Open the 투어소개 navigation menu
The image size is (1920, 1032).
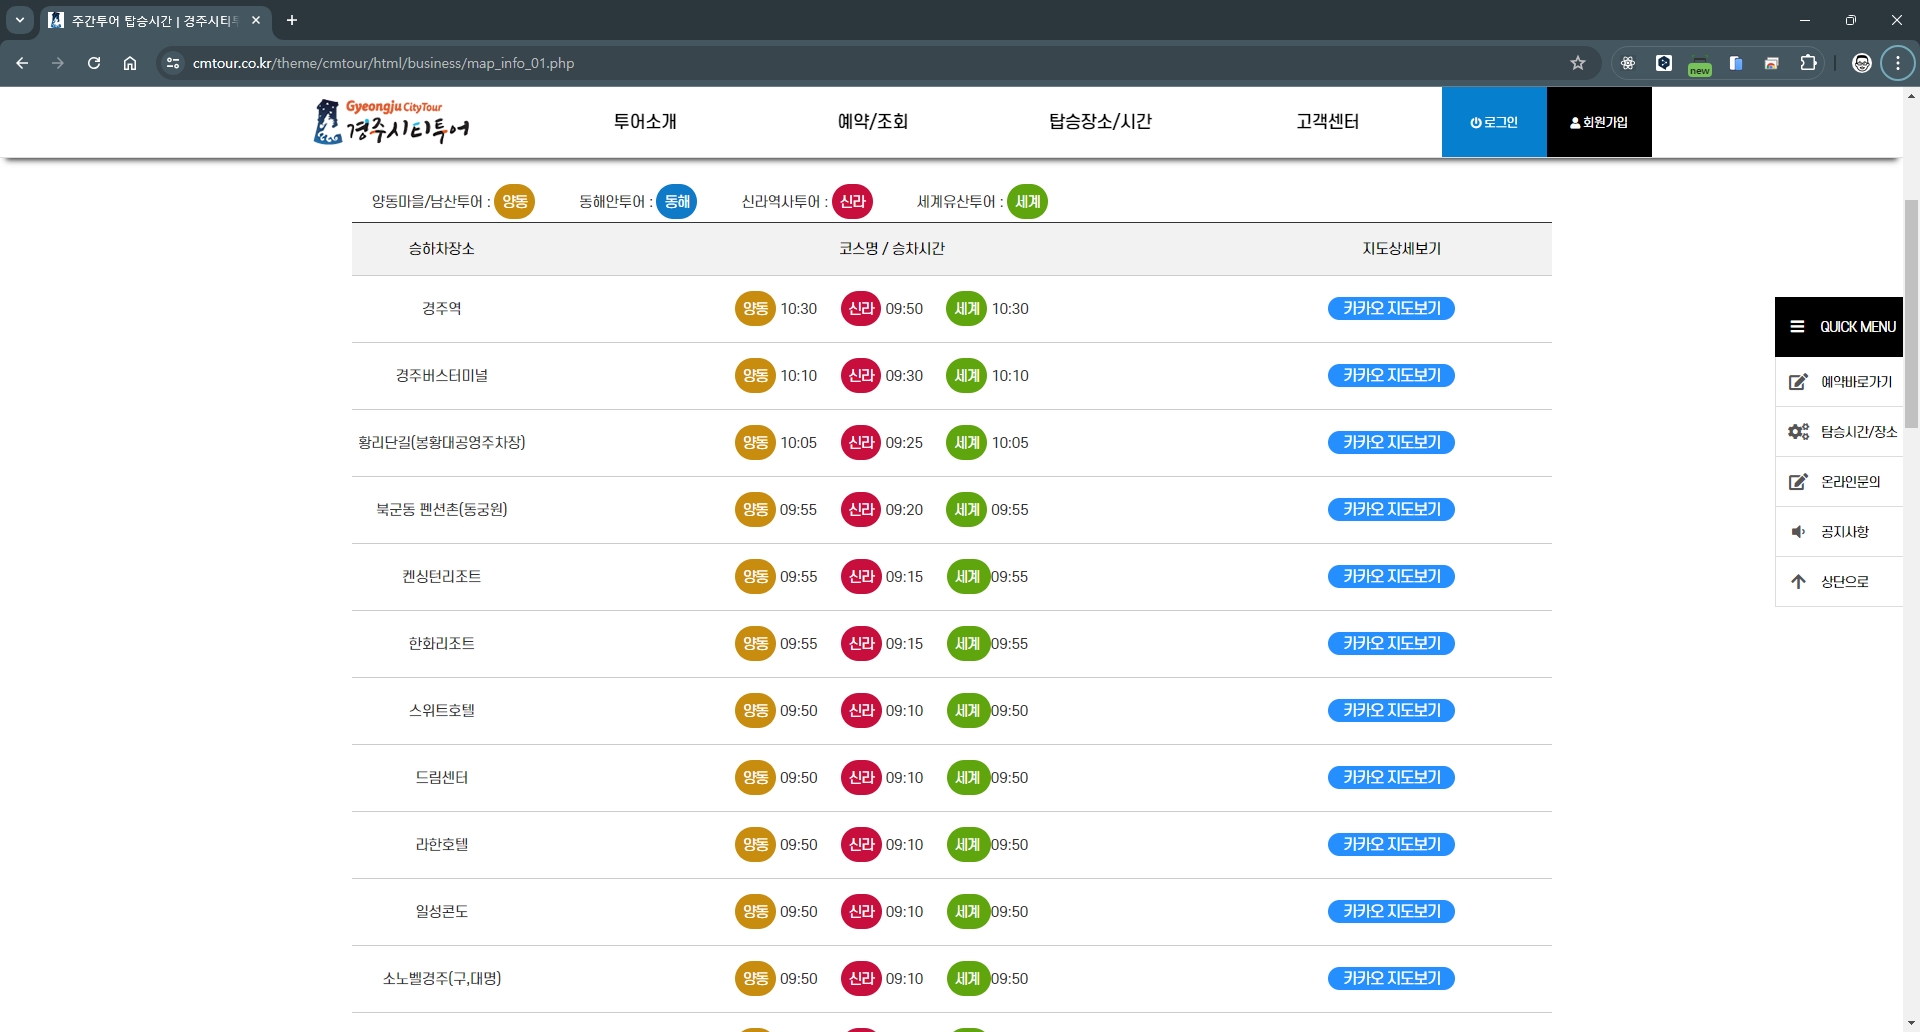pos(645,122)
